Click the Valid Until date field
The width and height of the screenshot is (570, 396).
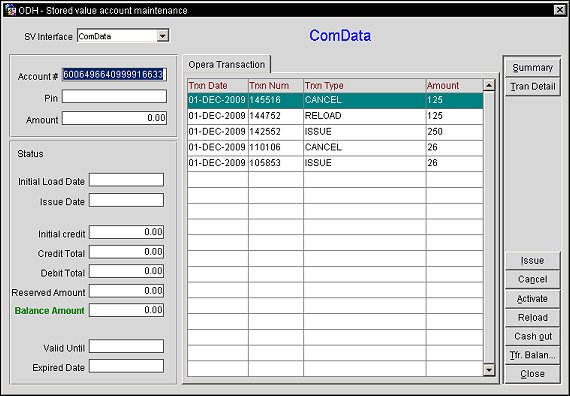[x=127, y=346]
